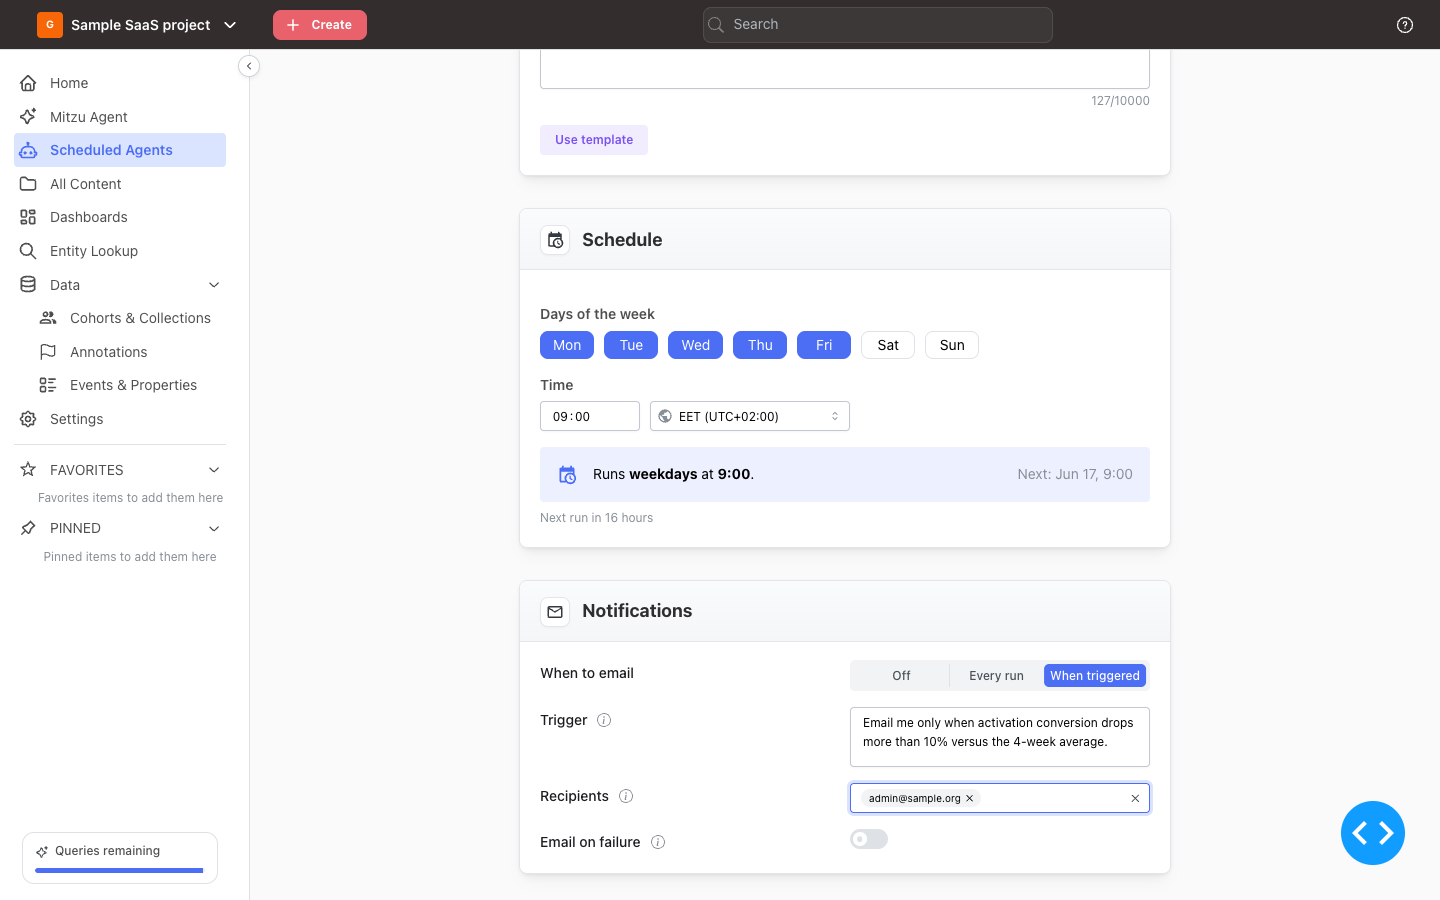Viewport: 1440px width, 900px height.
Task: Click the 09:00 time input field
Action: (590, 416)
